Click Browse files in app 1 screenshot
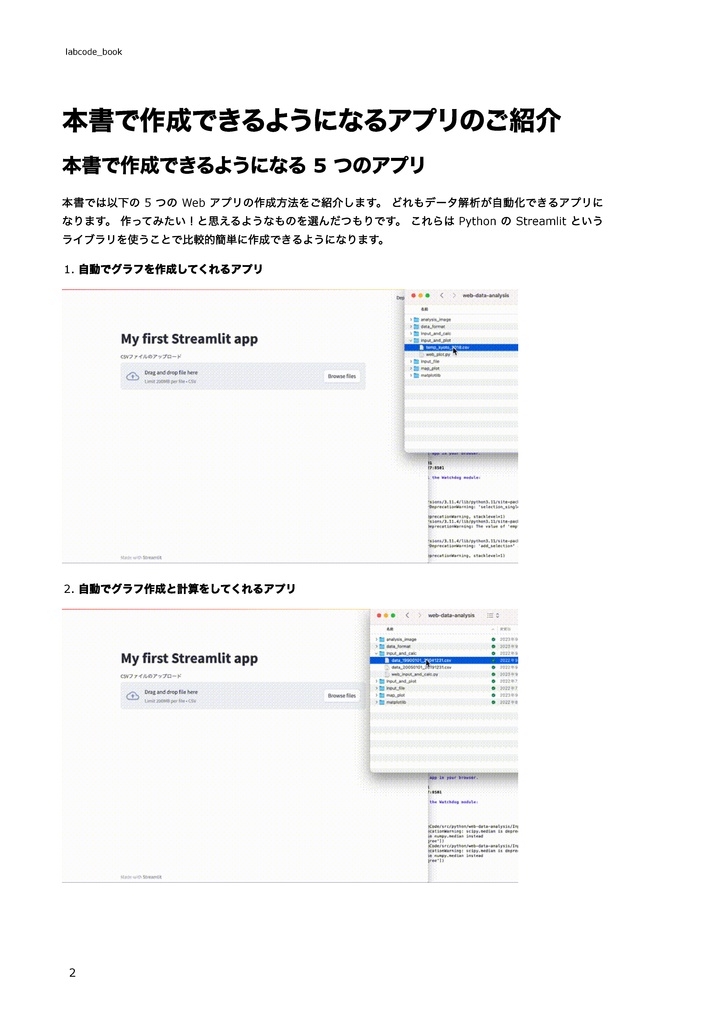This screenshot has width=724, height=1024. point(342,376)
